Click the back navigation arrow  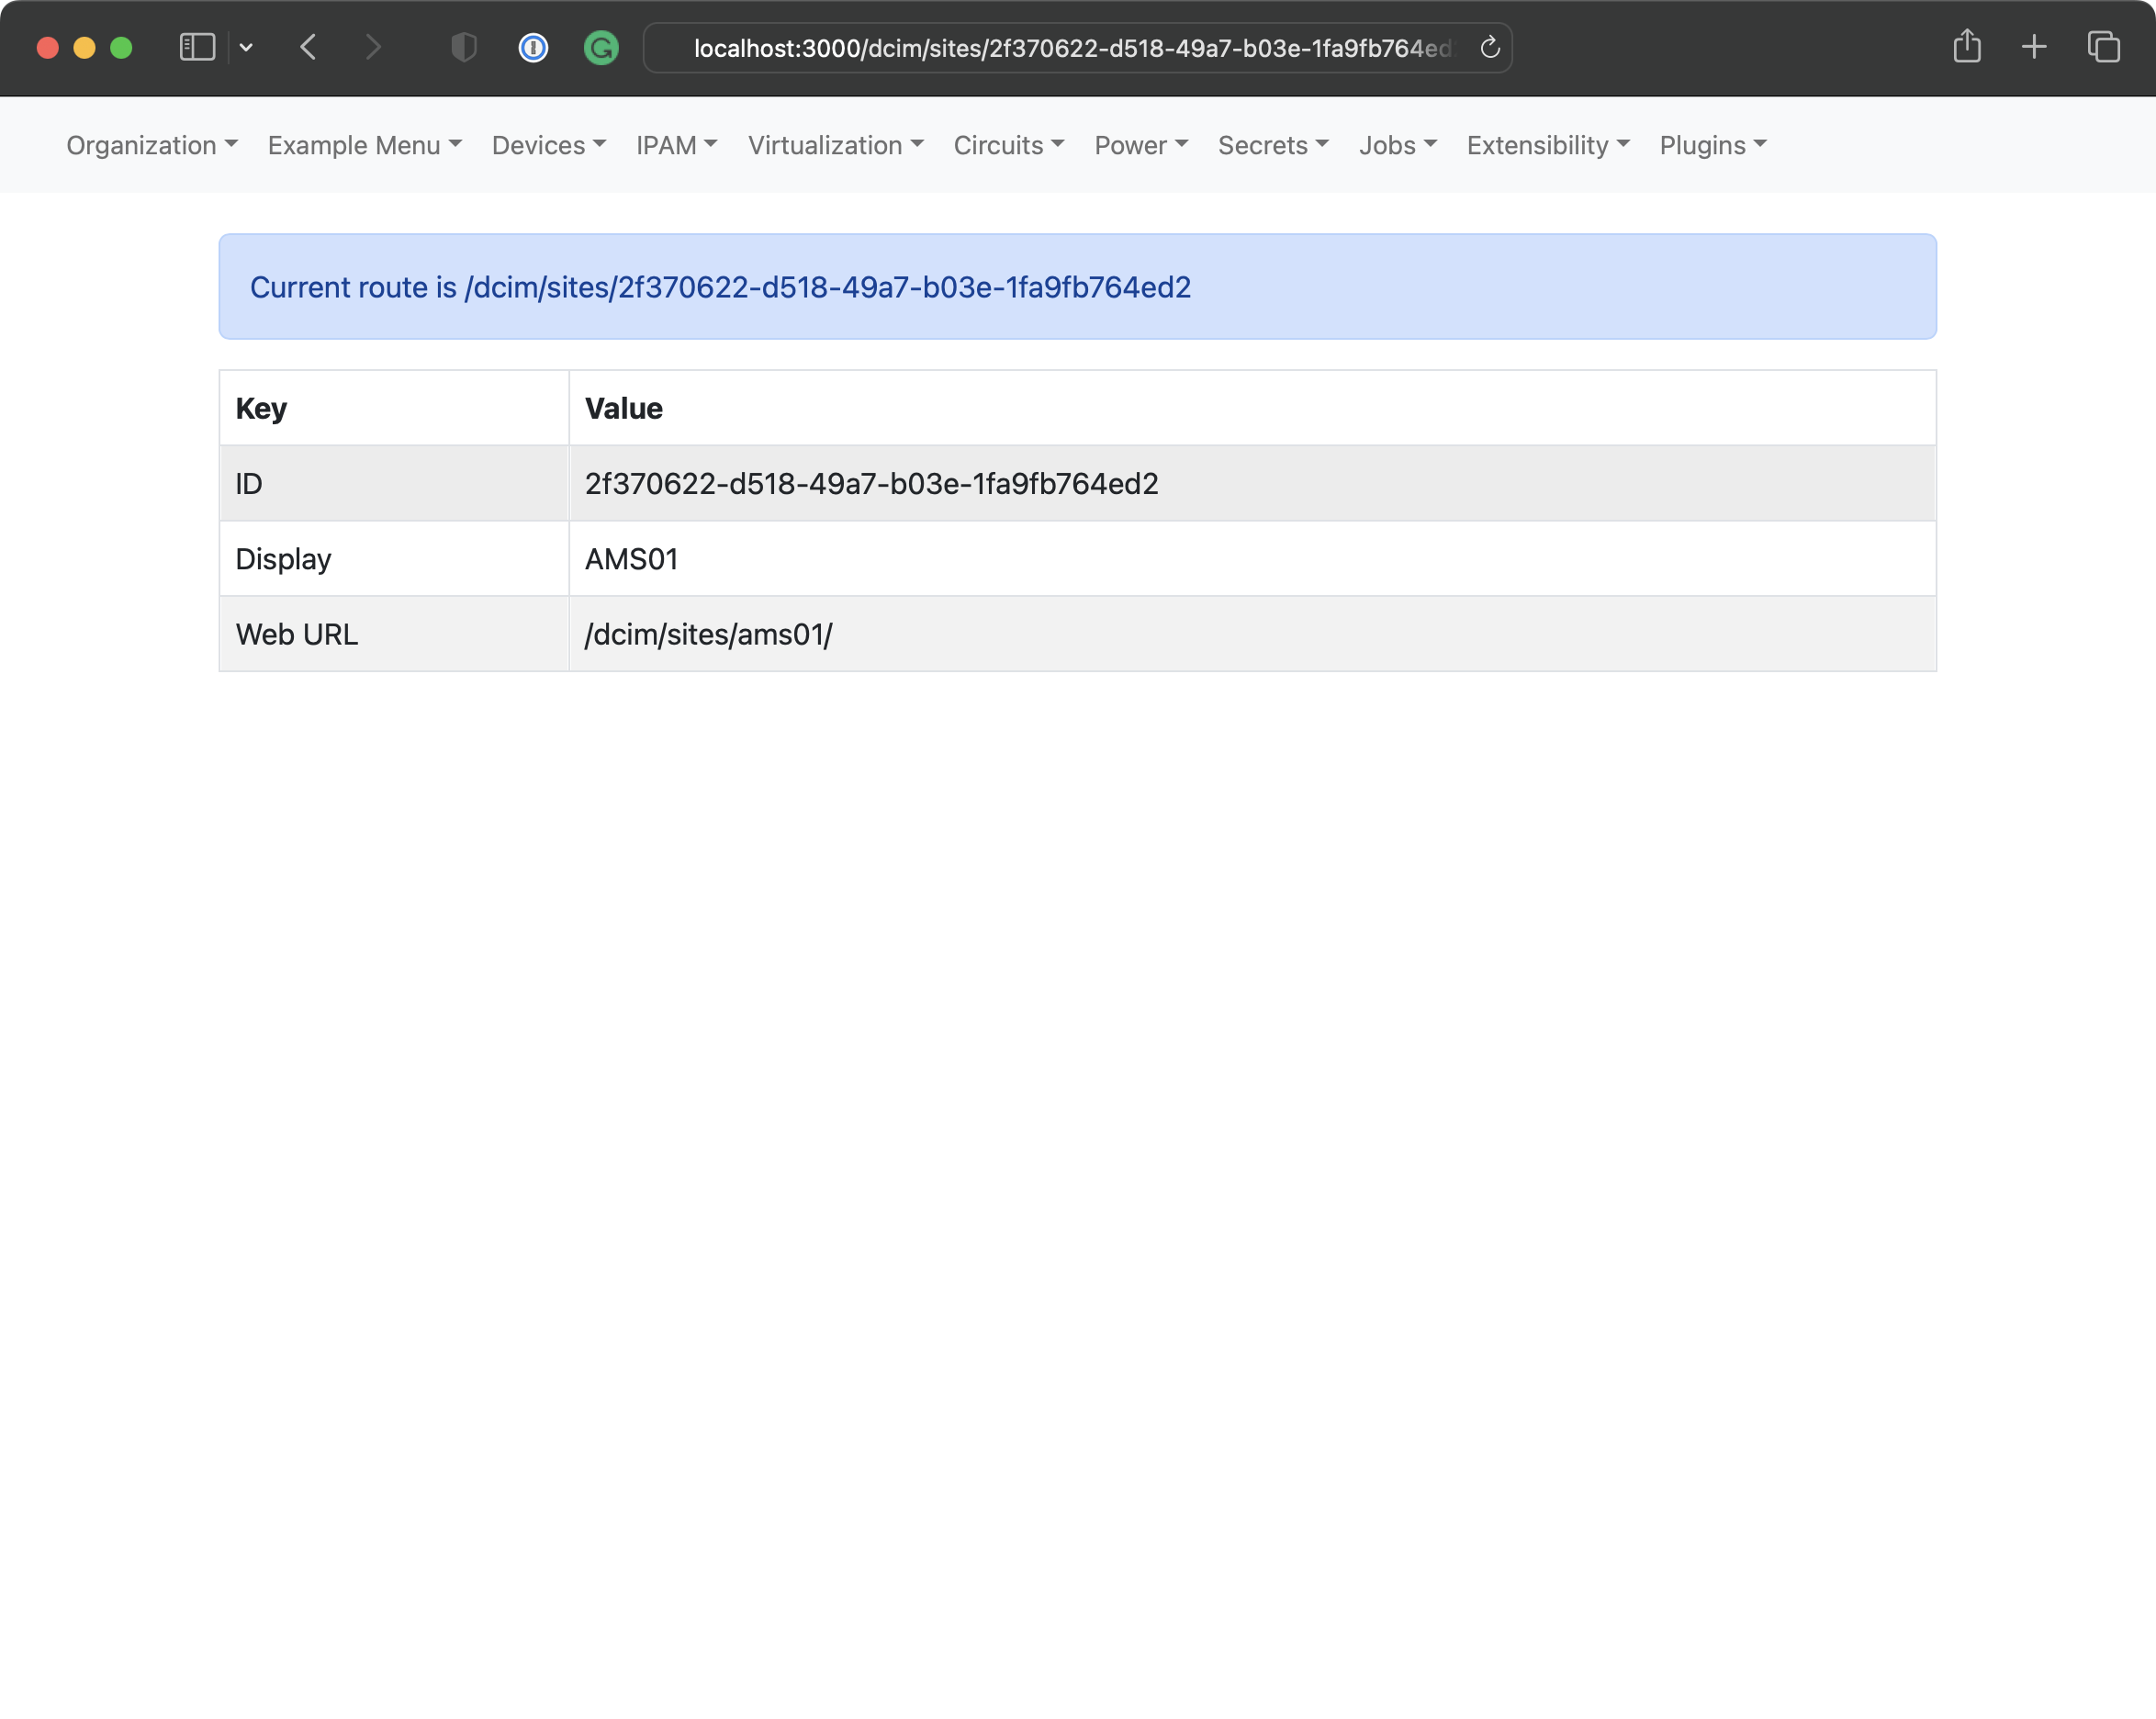pyautogui.click(x=308, y=47)
